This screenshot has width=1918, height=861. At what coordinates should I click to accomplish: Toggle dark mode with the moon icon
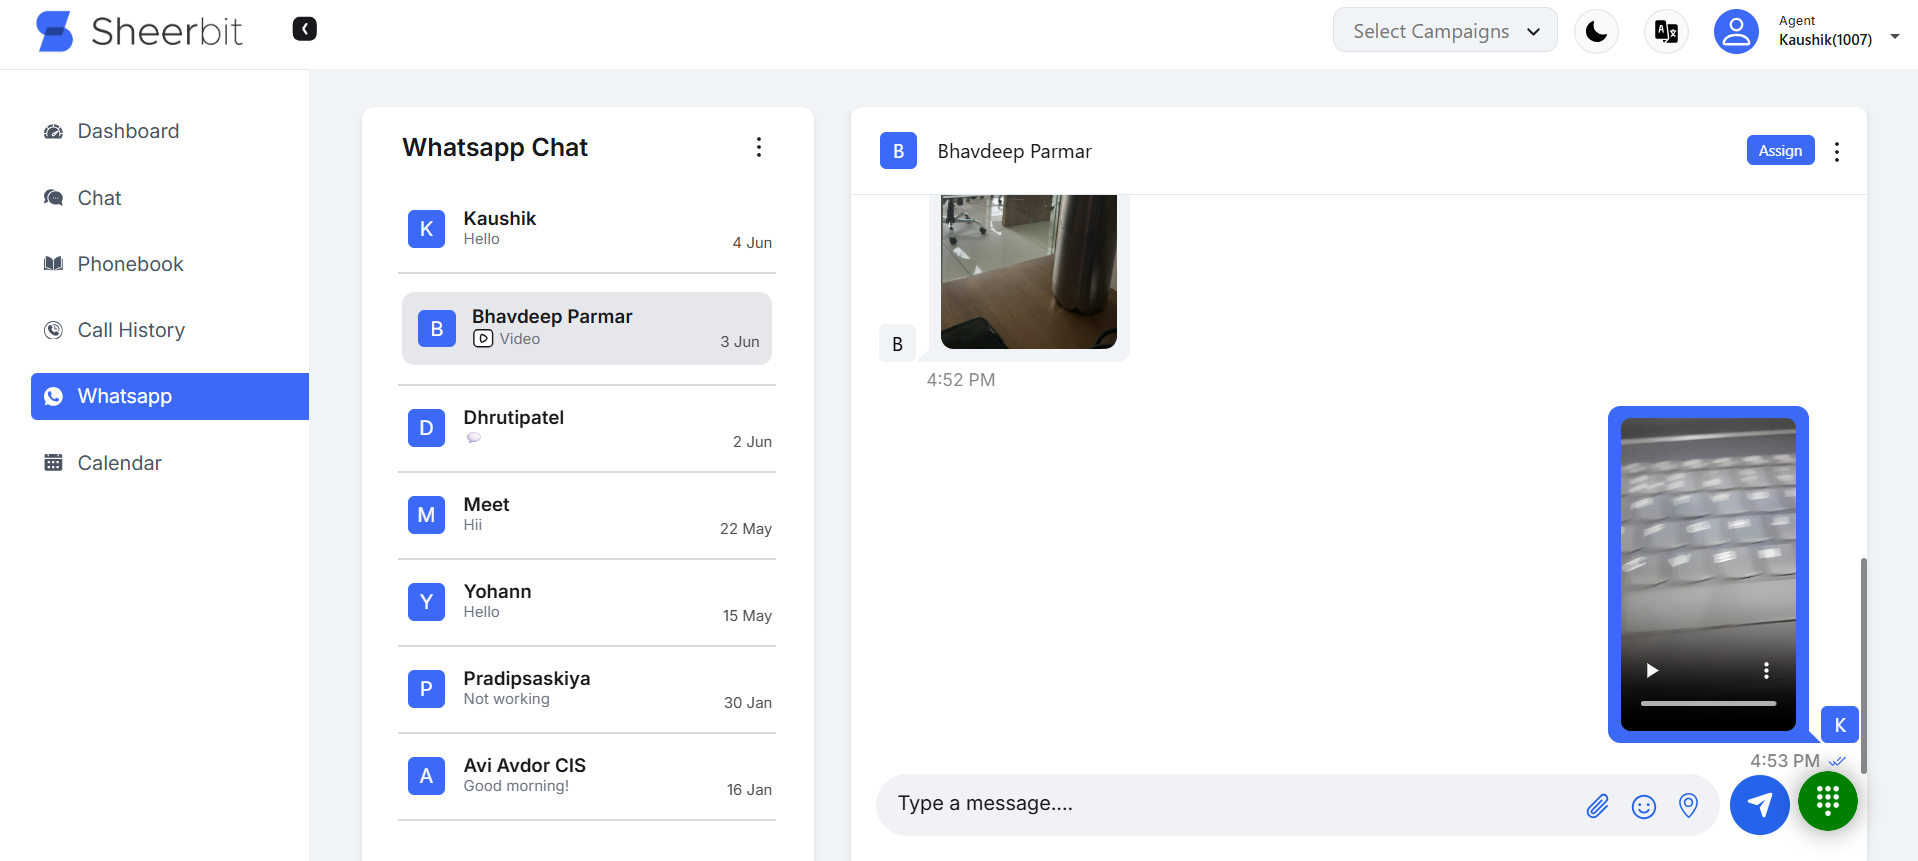[1597, 32]
